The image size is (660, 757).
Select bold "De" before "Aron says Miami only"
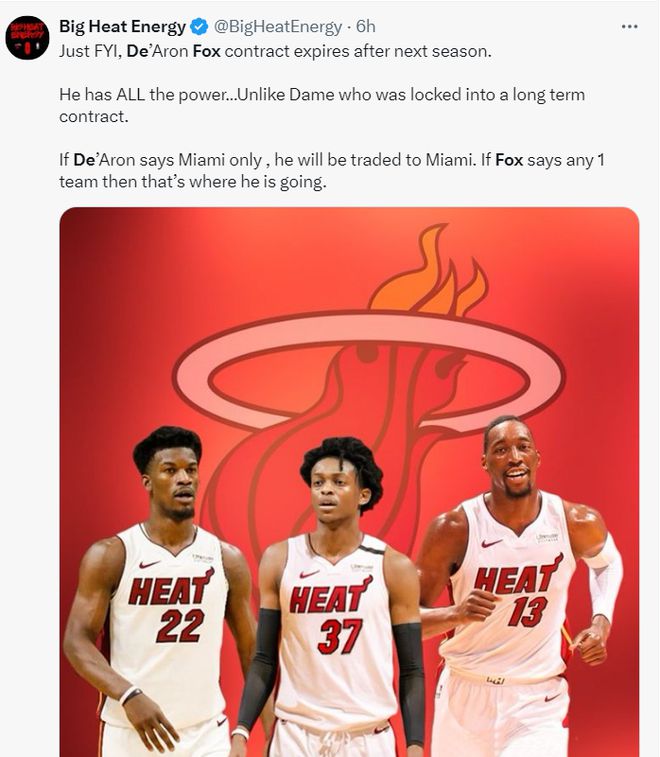84,160
